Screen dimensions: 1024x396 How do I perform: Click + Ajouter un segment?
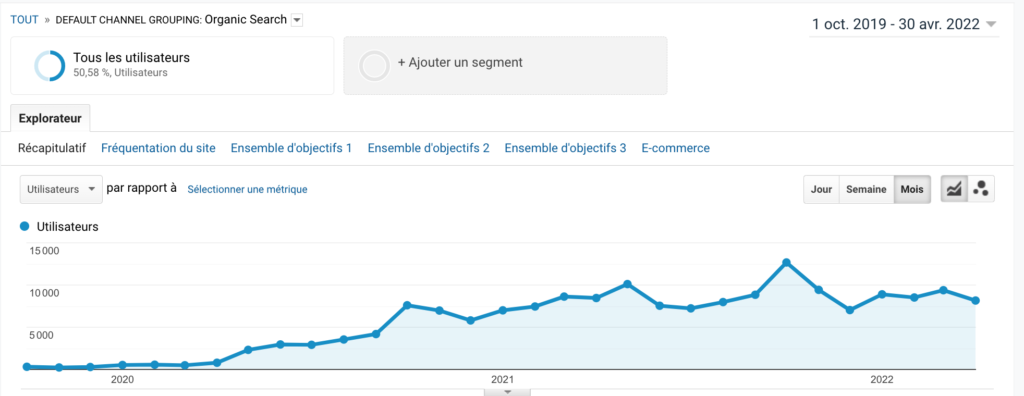[460, 63]
